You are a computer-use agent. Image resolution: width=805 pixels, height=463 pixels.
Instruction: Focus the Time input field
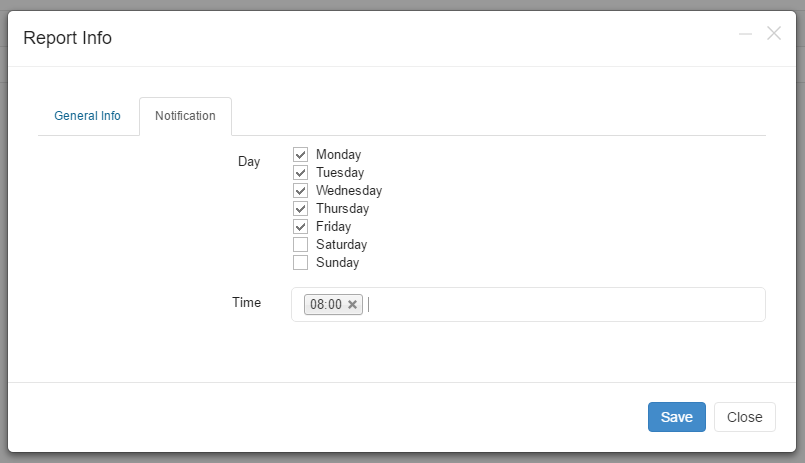pos(565,304)
